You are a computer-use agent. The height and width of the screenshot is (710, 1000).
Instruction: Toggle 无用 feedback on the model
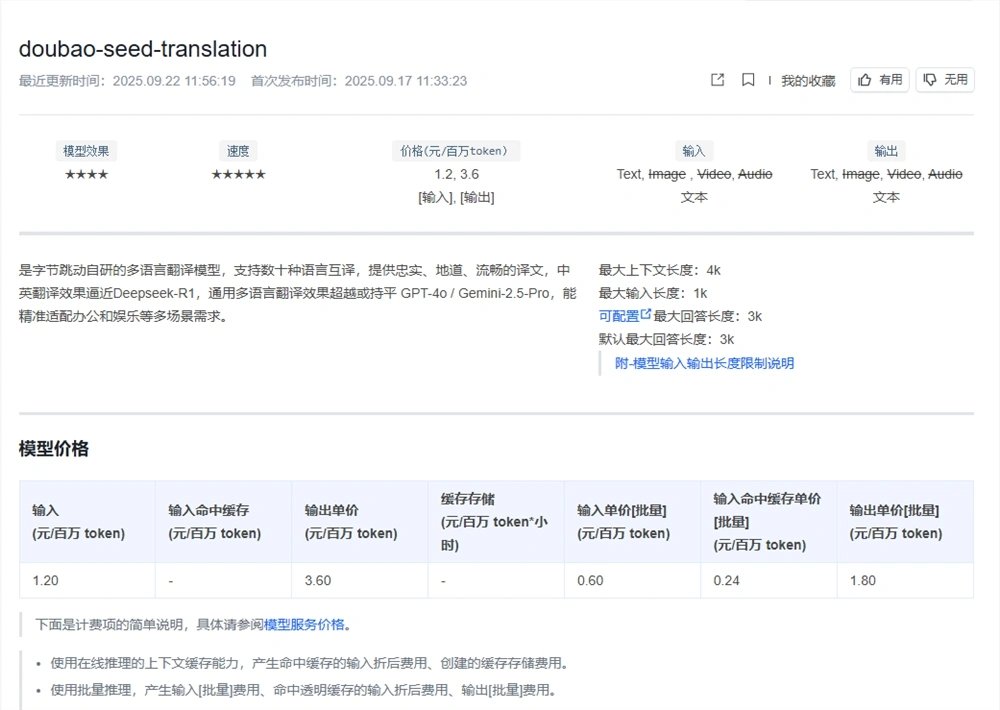coord(944,79)
